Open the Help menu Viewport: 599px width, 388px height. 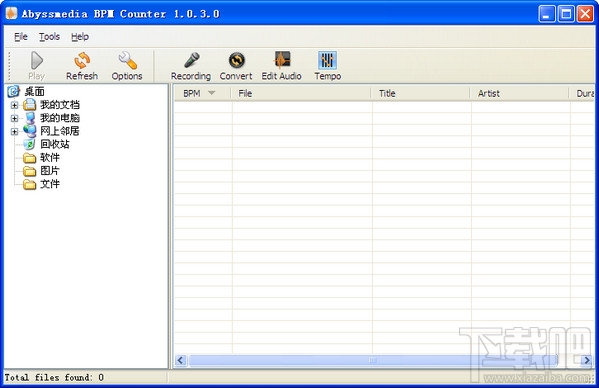(x=80, y=37)
